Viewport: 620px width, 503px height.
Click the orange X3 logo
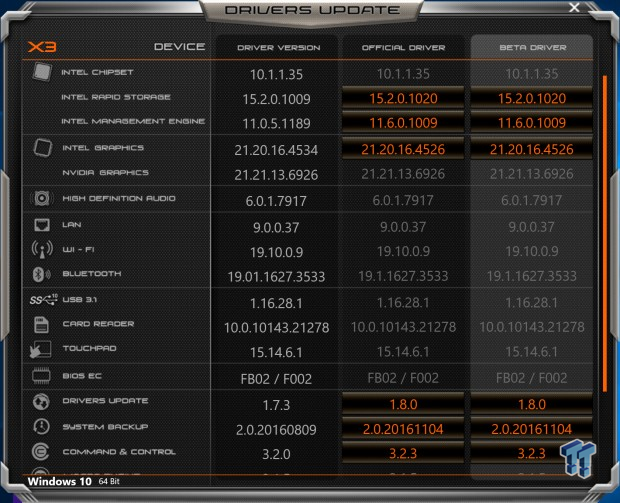pyautogui.click(x=42, y=47)
